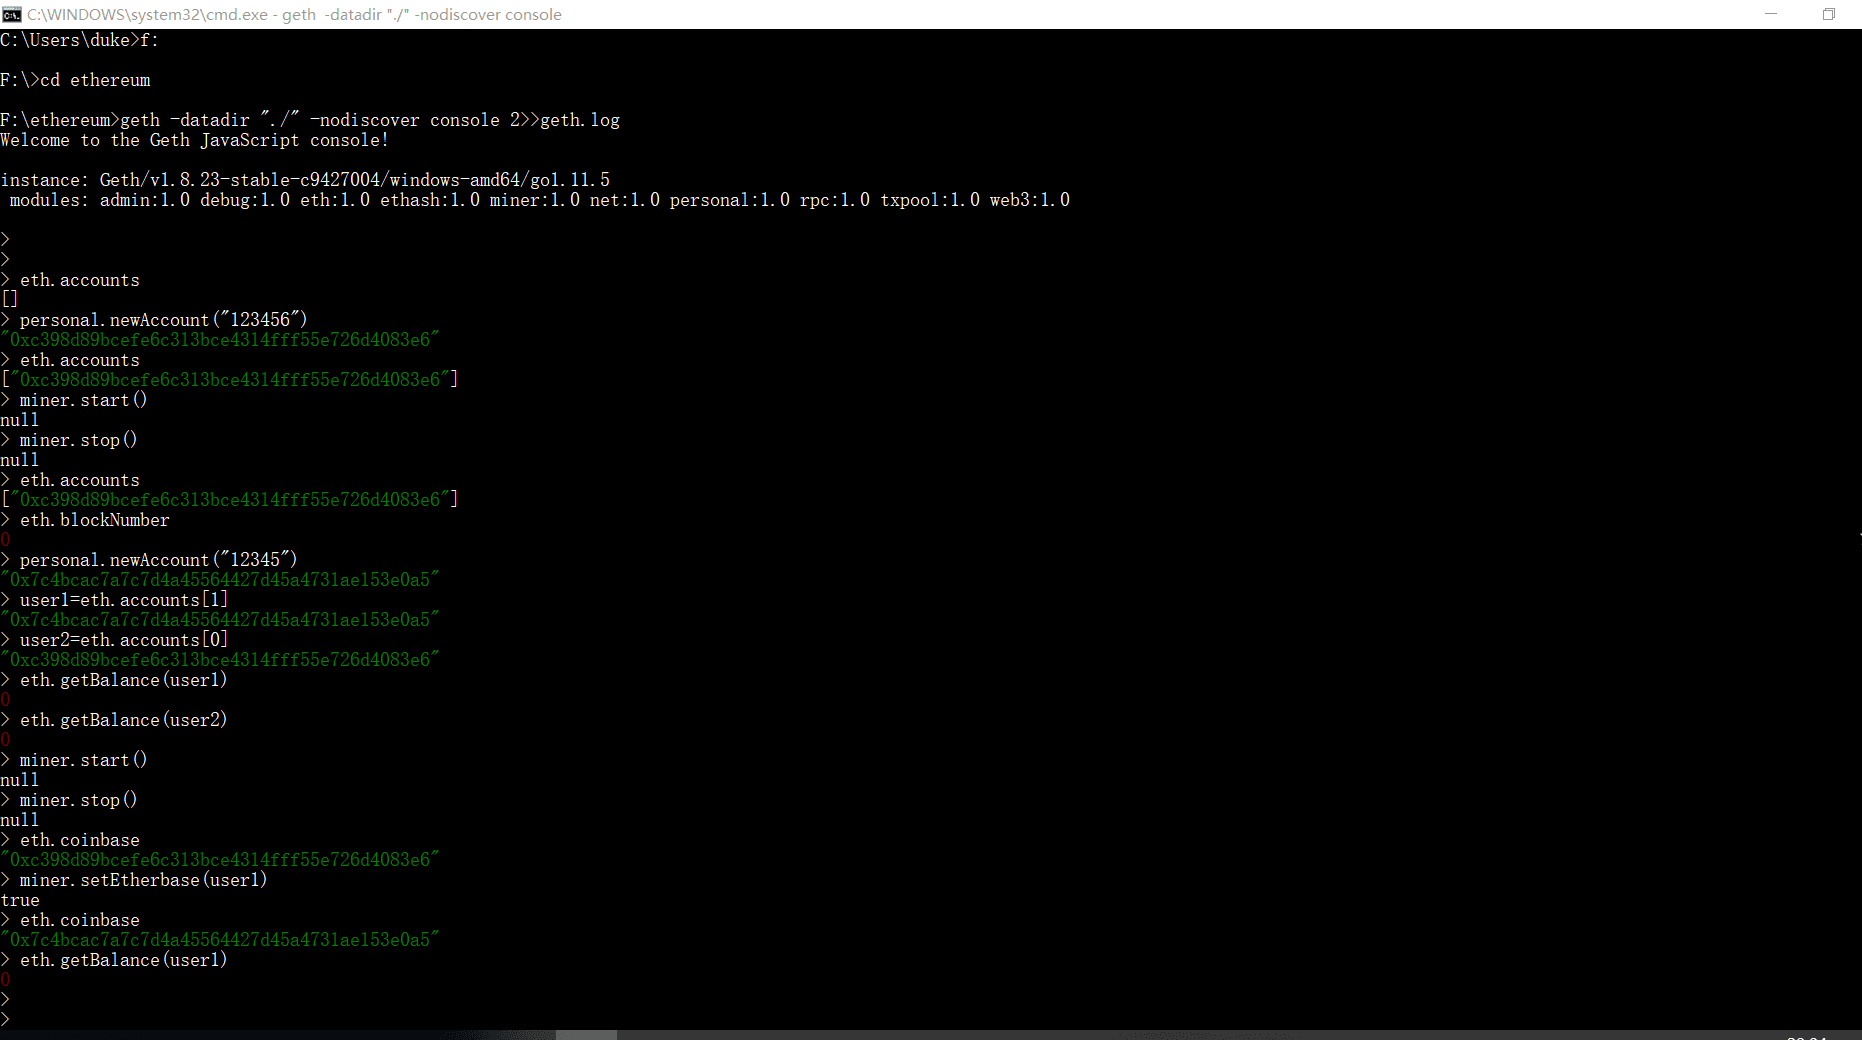Viewport: 1862px width, 1040px height.
Task: Click the 'eth.blockNumber' command
Action: pos(95,520)
